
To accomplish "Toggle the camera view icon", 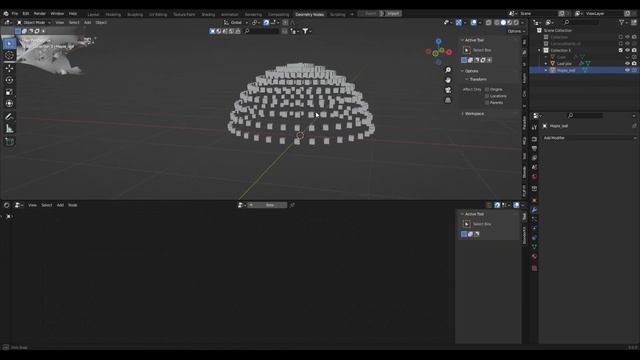I will pyautogui.click(x=448, y=90).
